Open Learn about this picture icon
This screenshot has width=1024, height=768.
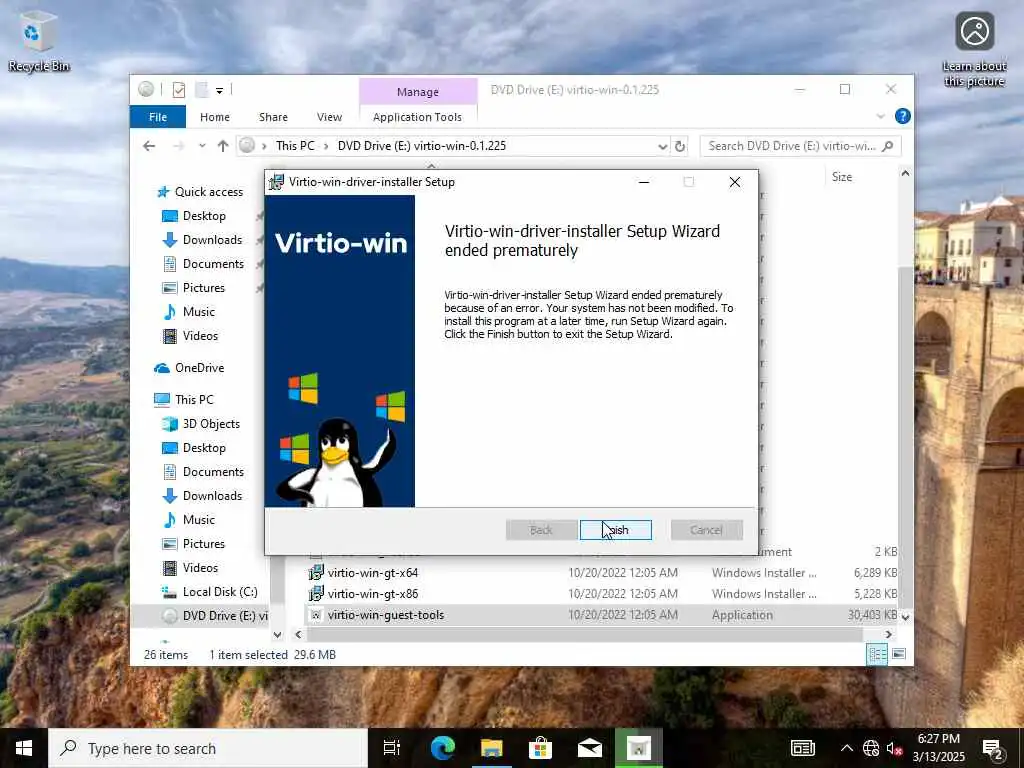[974, 49]
